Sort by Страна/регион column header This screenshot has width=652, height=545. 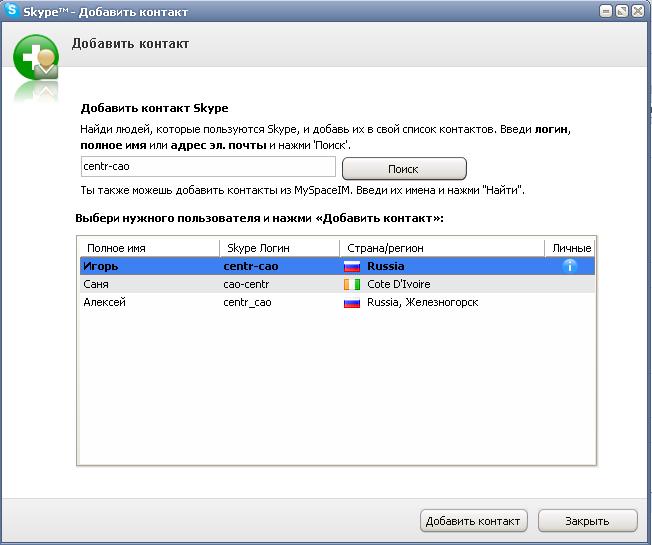point(442,248)
